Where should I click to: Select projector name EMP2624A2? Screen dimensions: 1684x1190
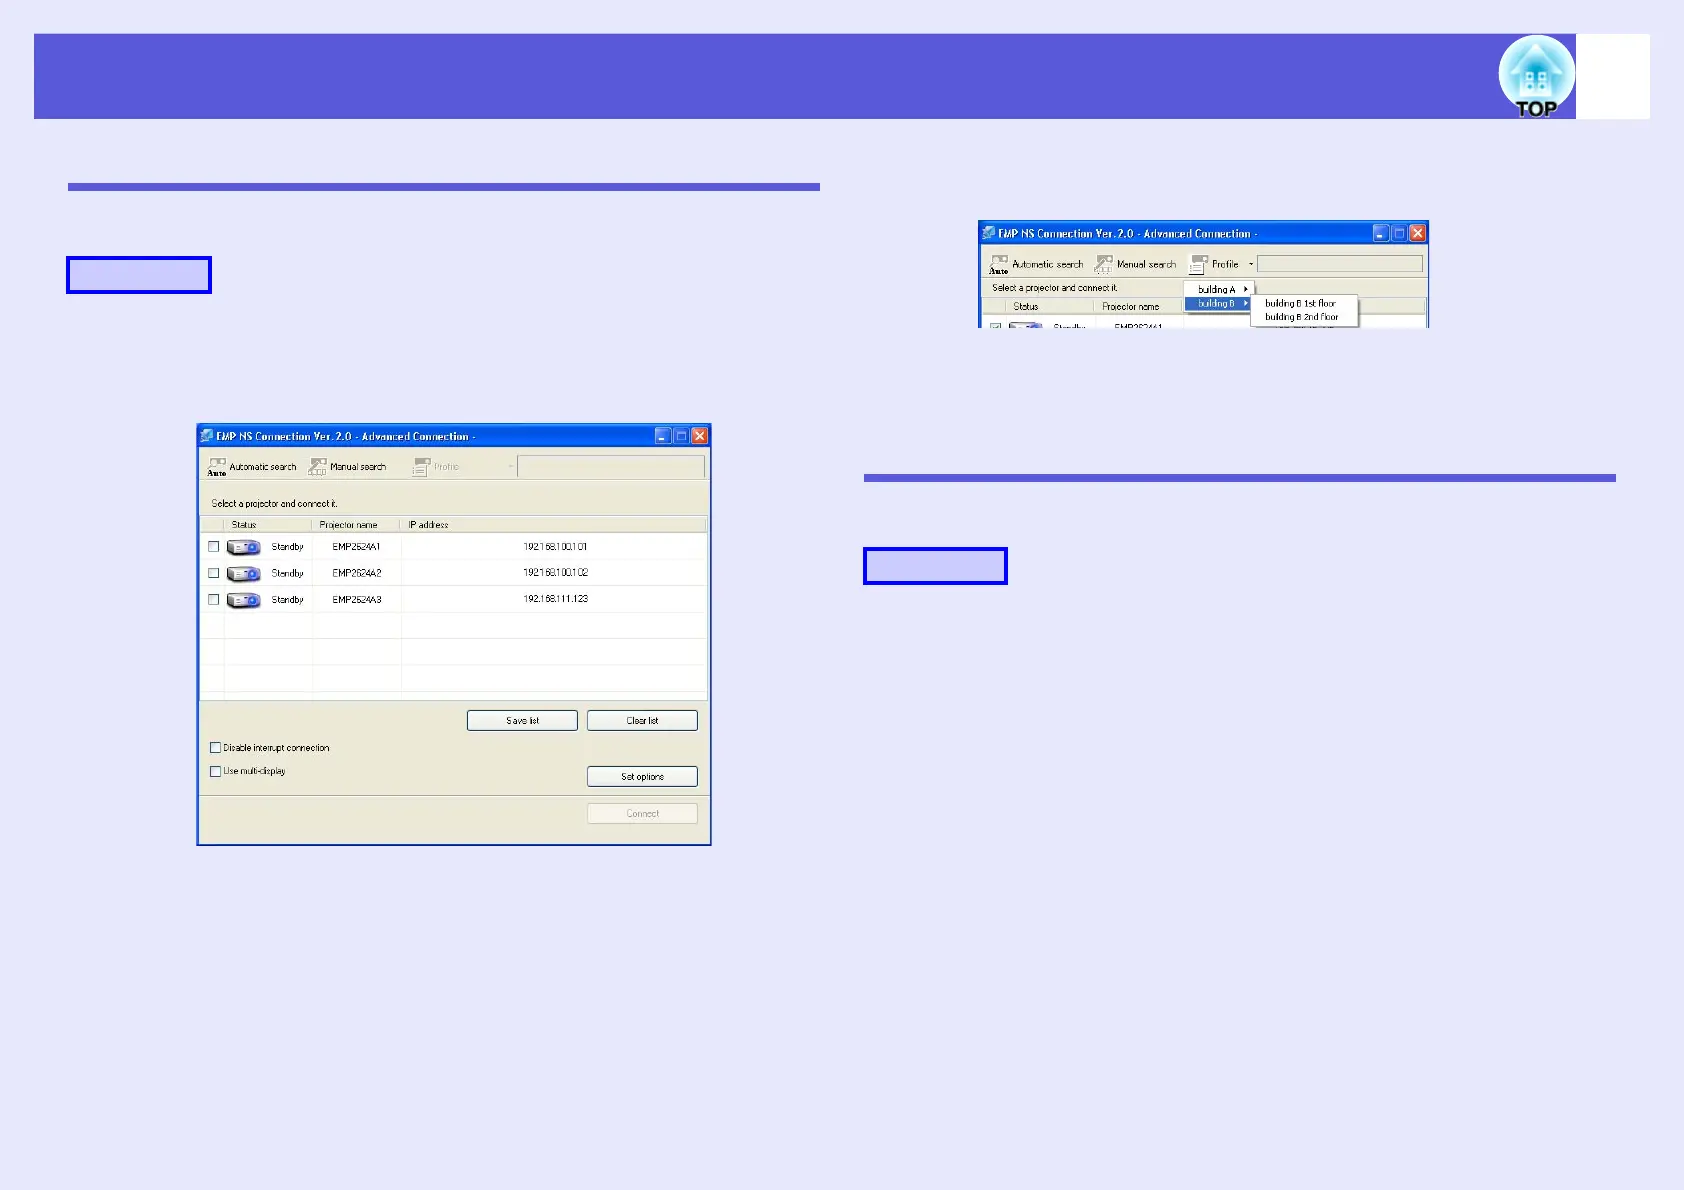356,573
